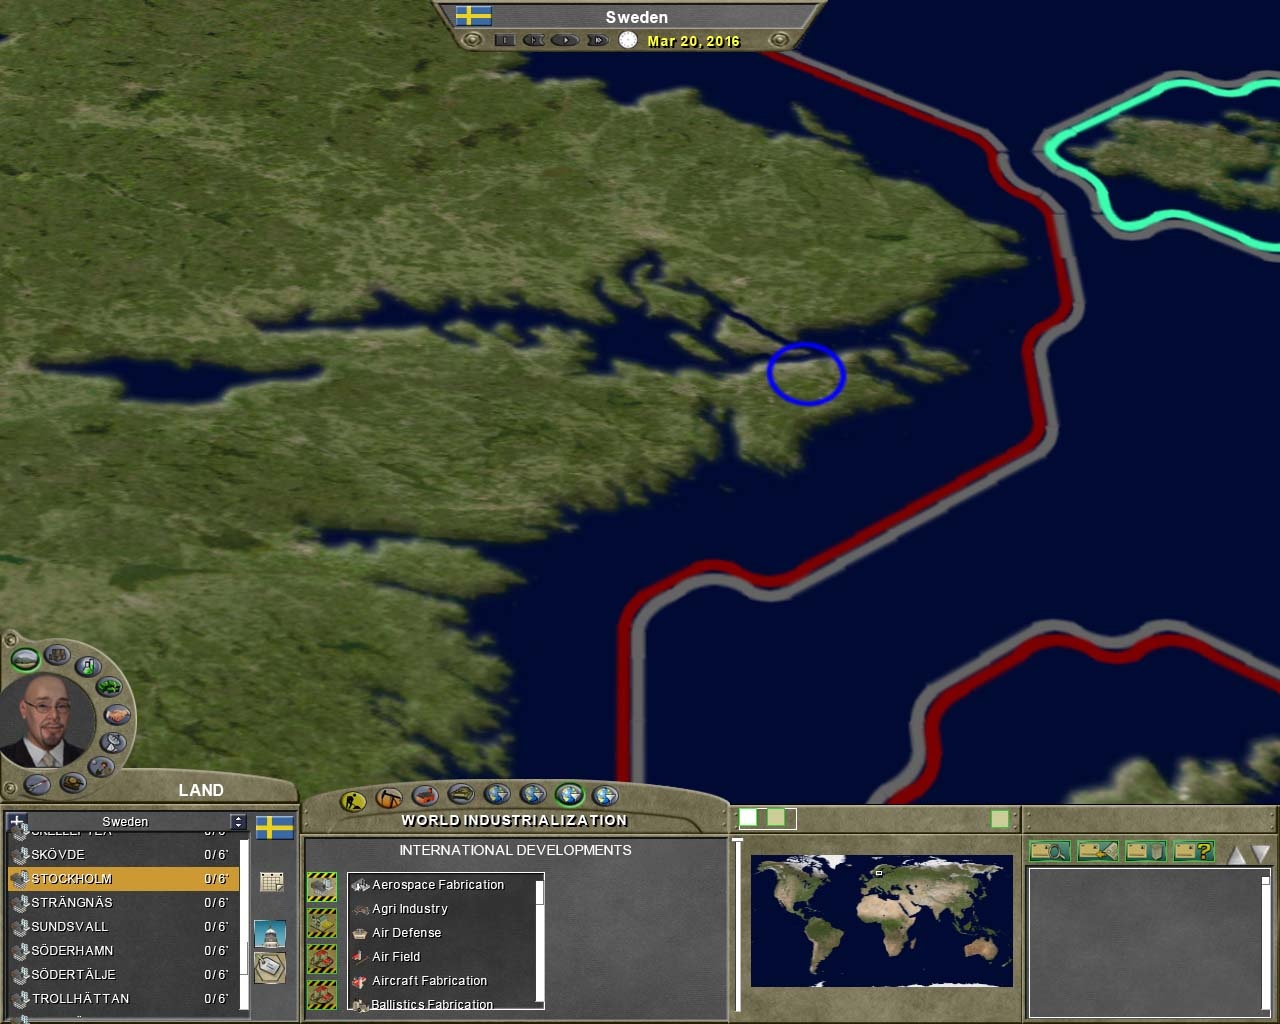
Task: Toggle the second beige minimap filter square
Action: pos(776,818)
